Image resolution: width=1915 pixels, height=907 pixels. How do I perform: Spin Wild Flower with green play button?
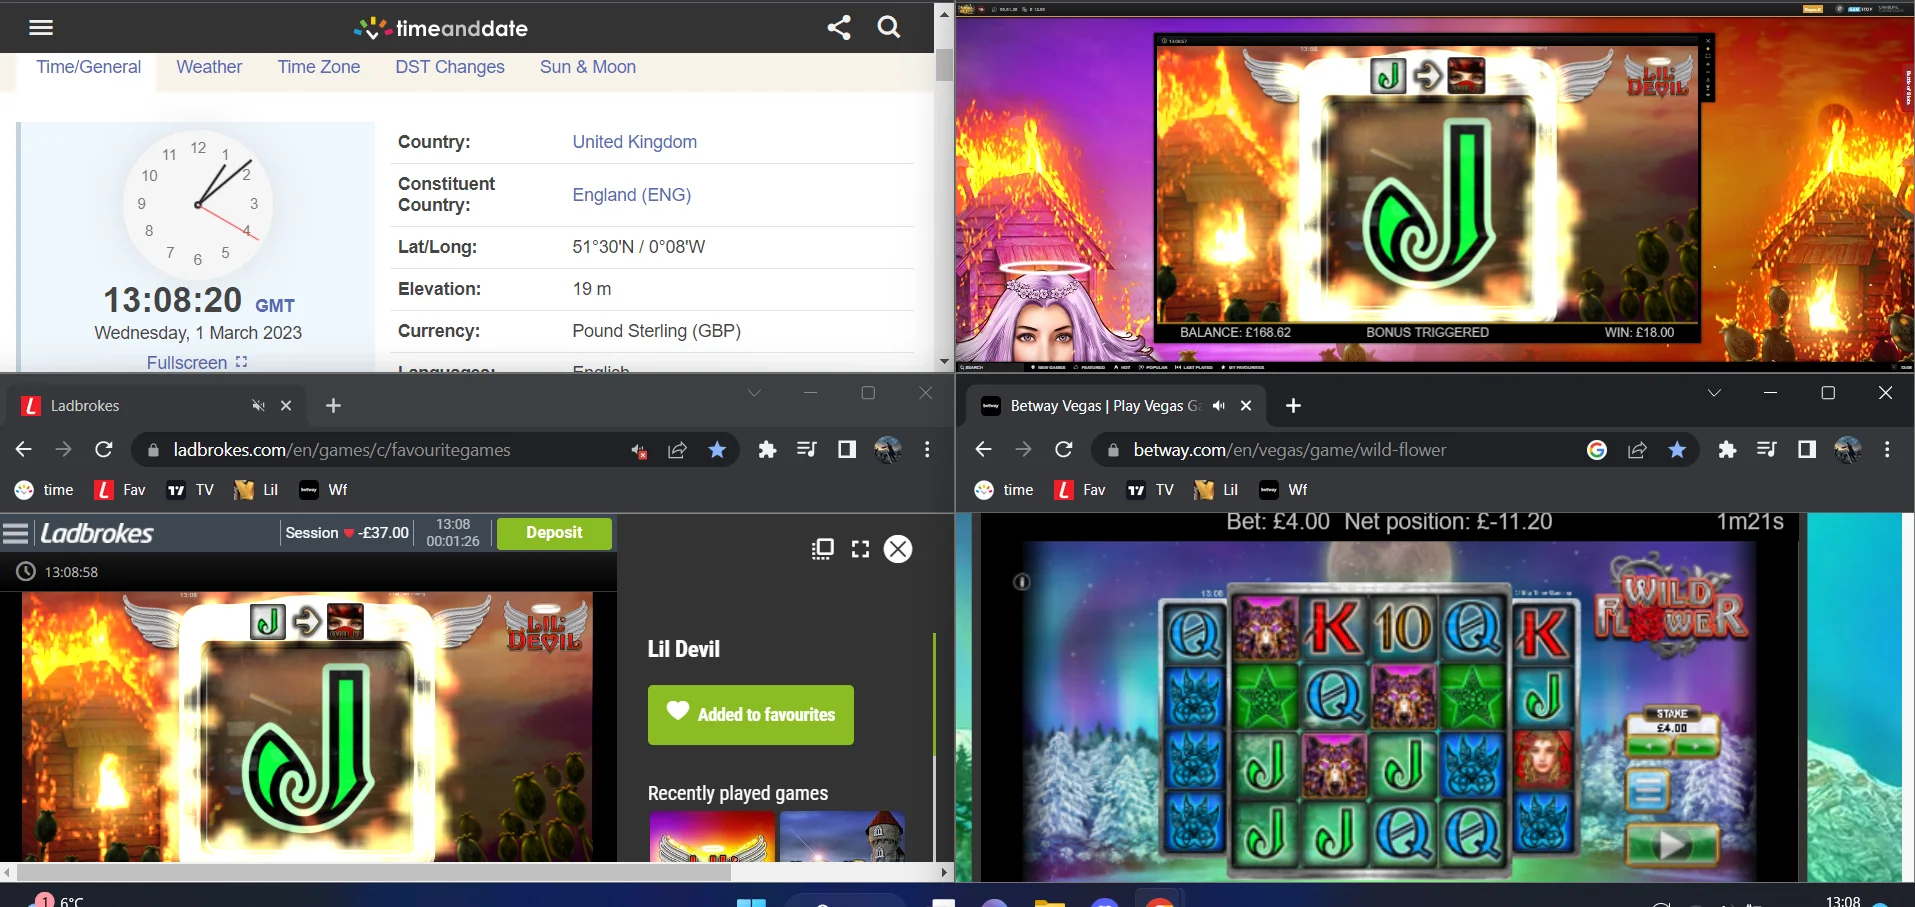(1672, 845)
